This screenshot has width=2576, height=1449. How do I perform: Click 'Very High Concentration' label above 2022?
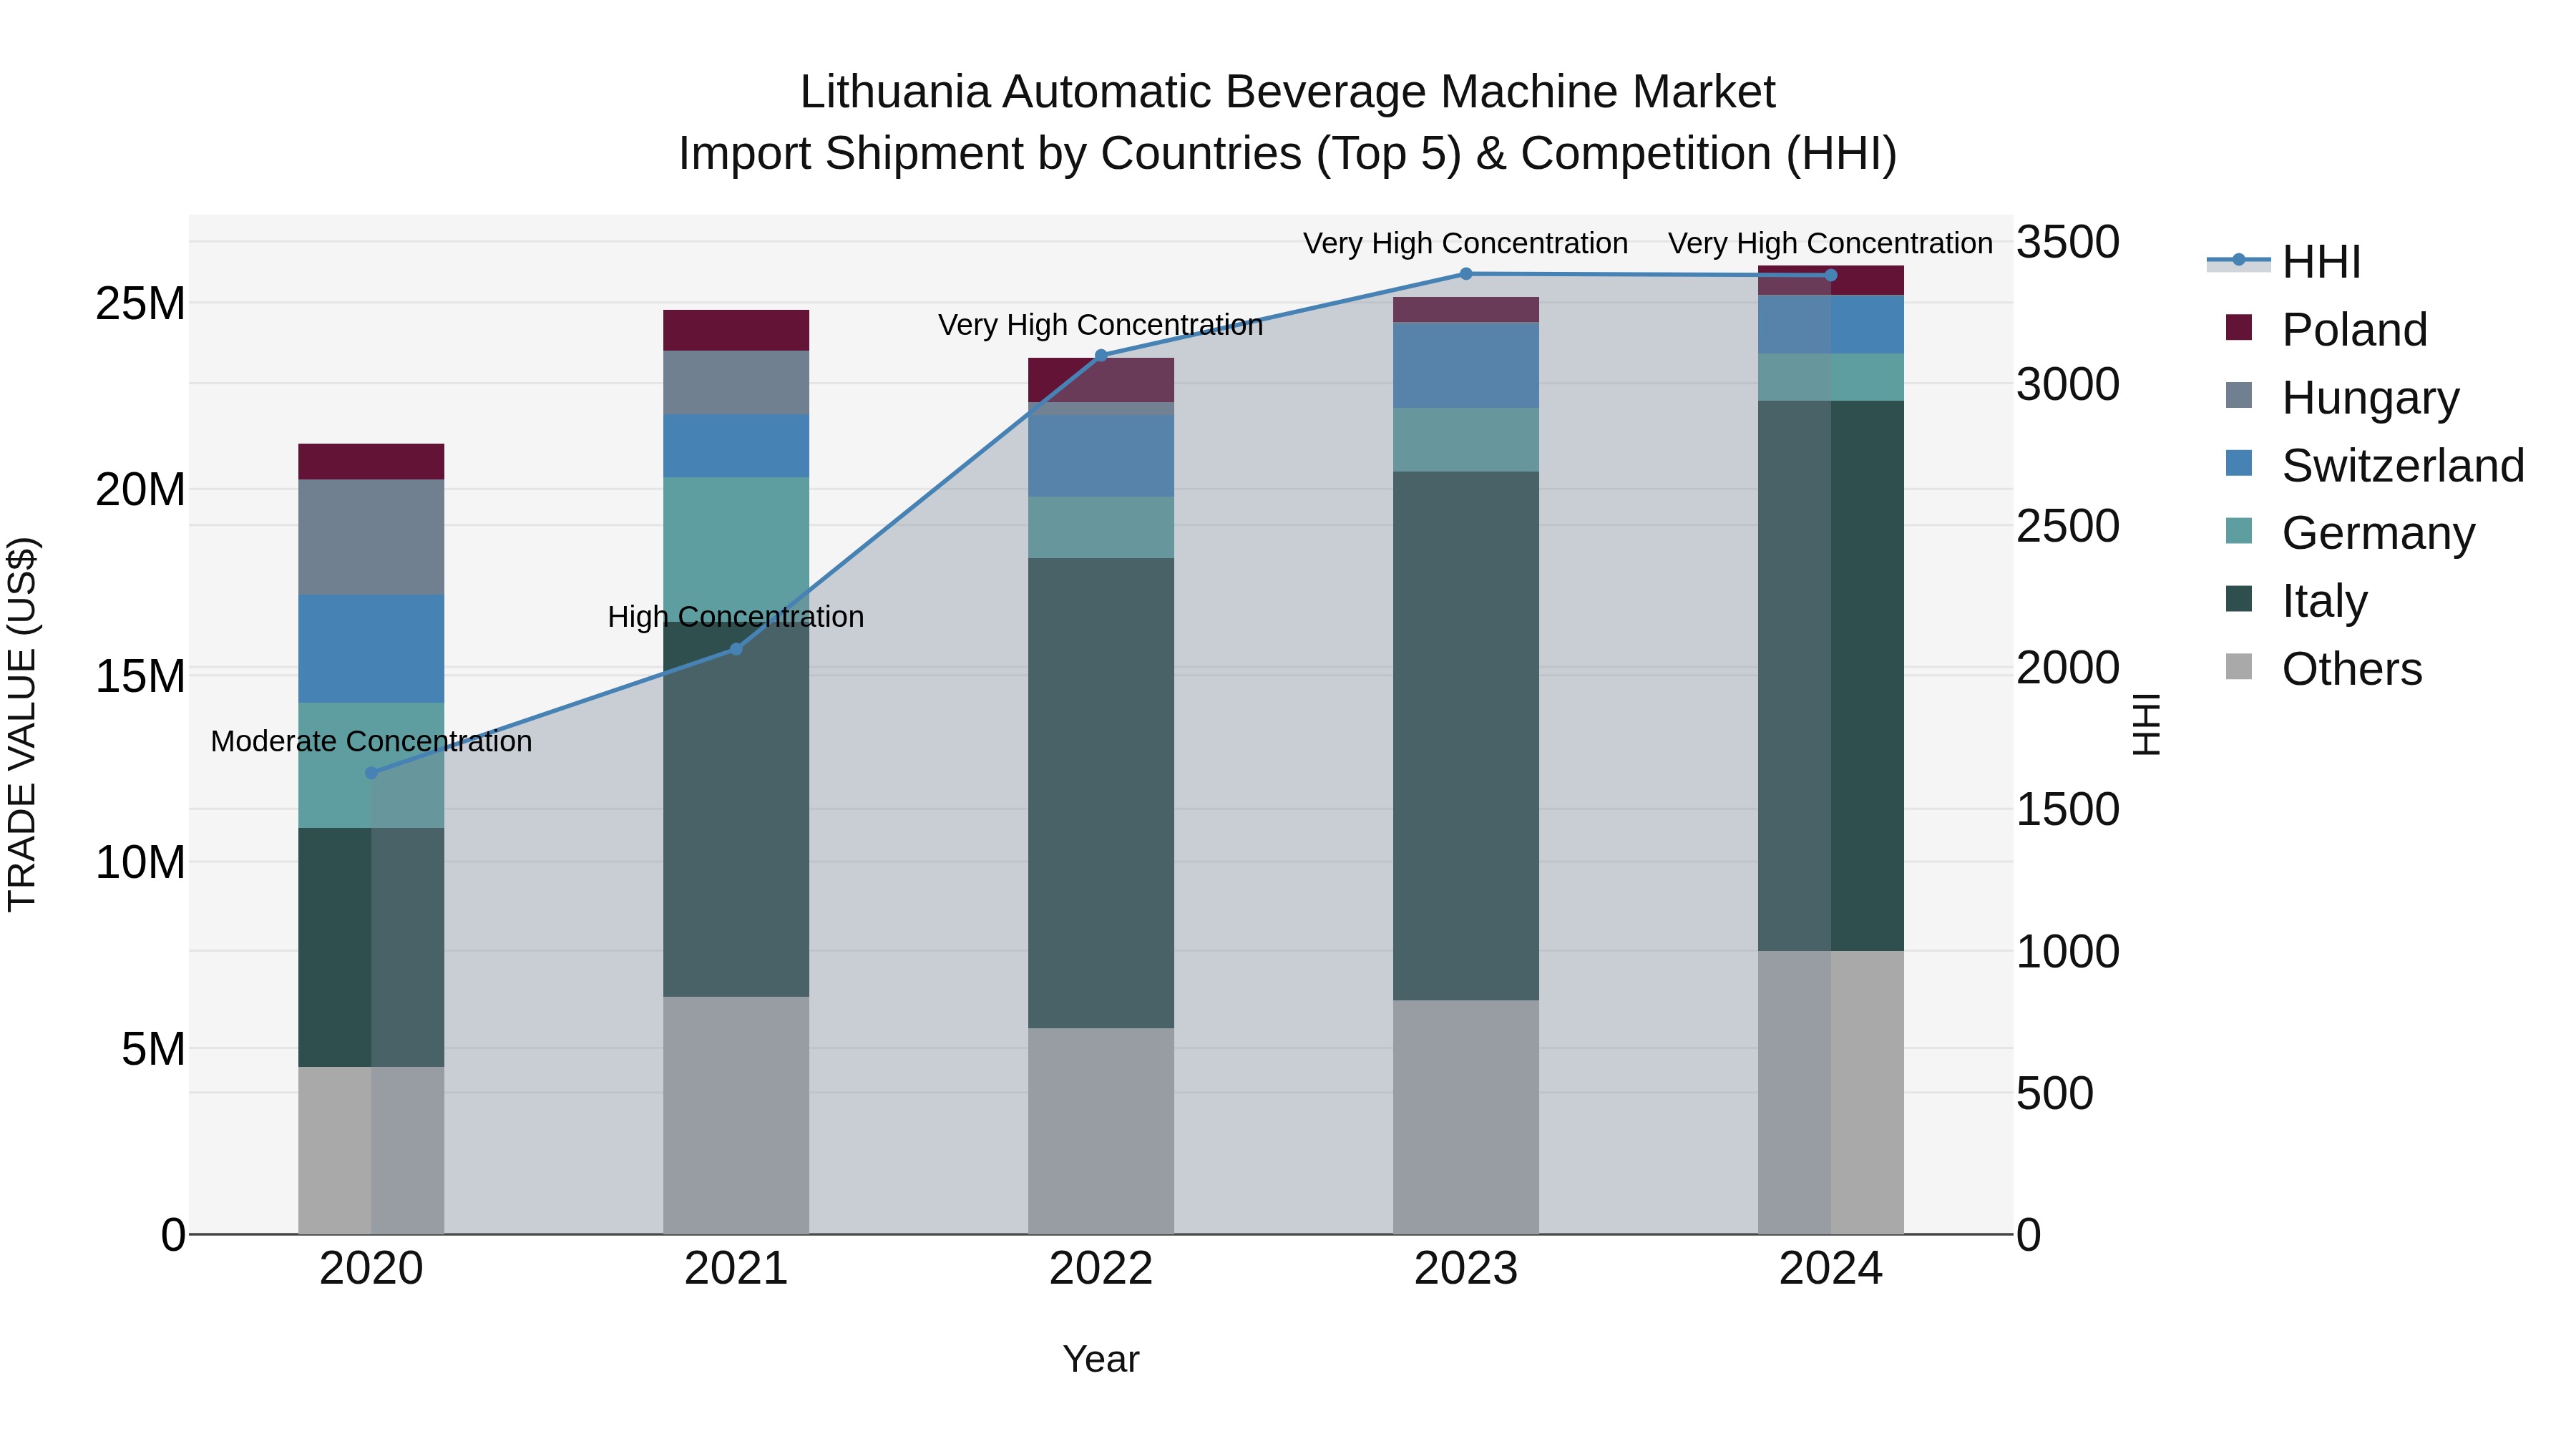coord(1101,325)
